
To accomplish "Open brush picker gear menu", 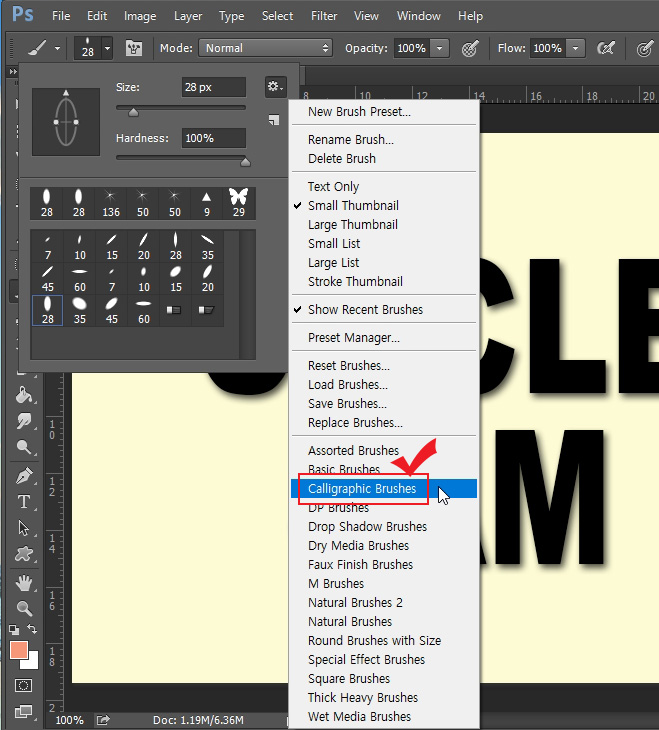I will [275, 87].
